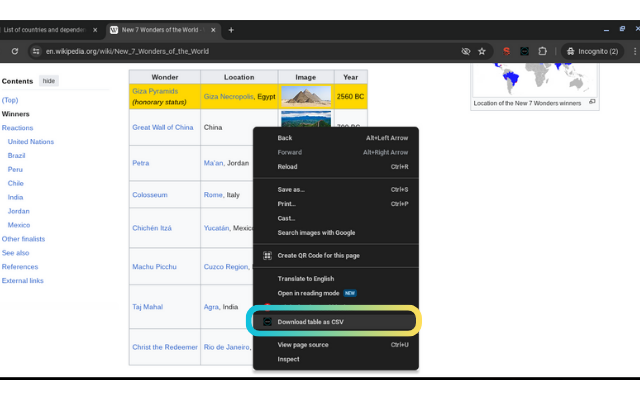Open the Taj Mahal link
The image size is (640, 400).
(x=147, y=307)
